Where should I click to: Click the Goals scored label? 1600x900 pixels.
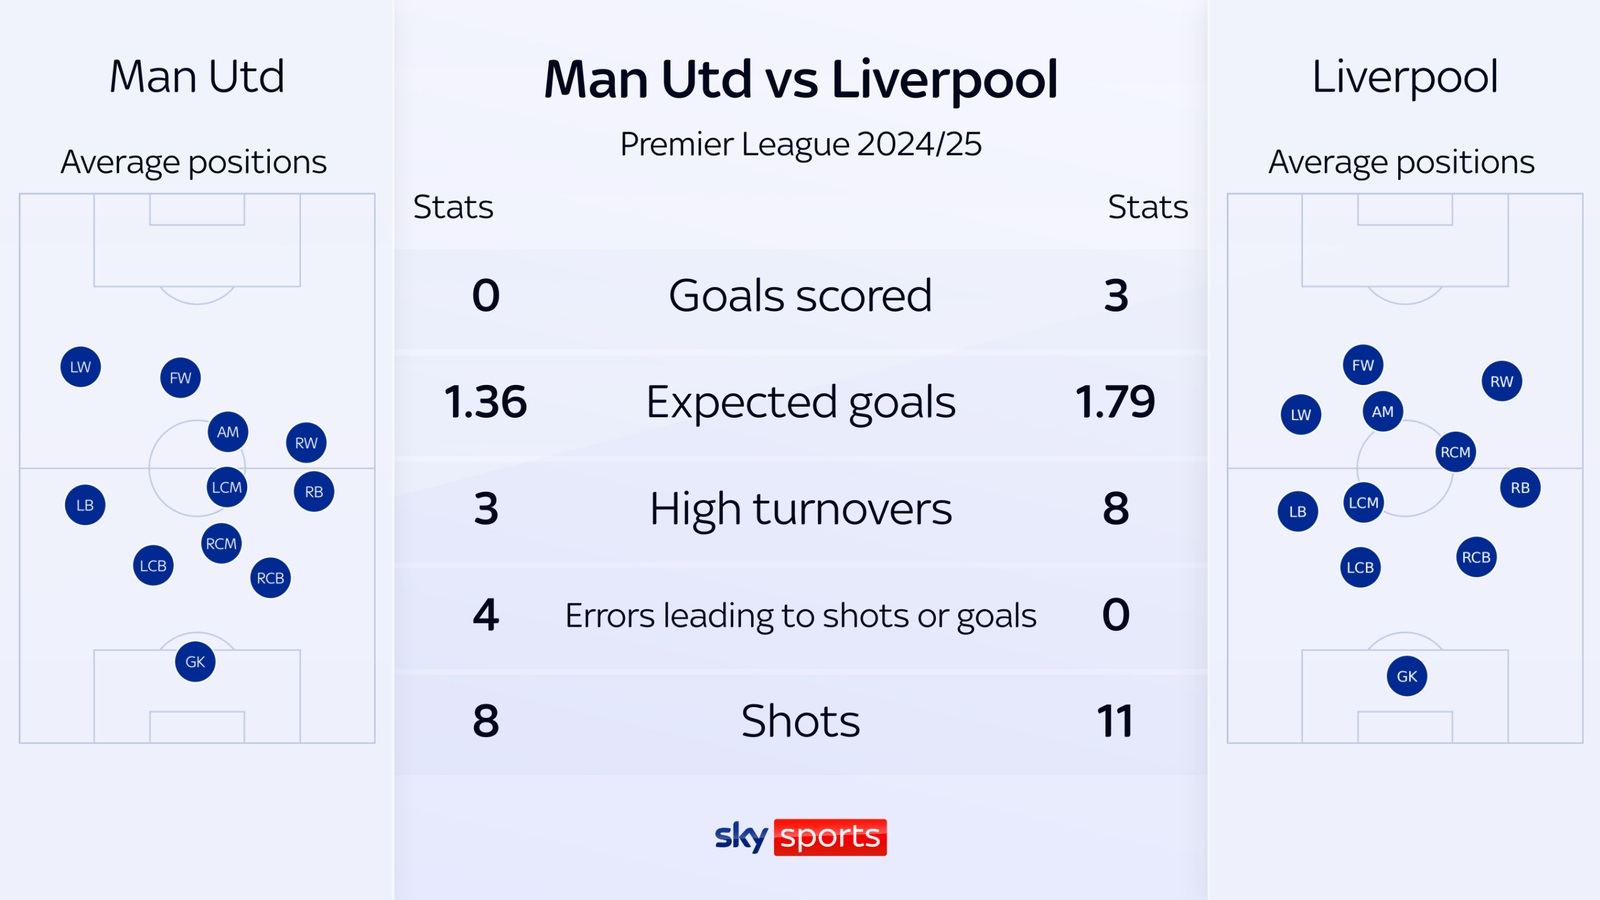pyautogui.click(x=800, y=296)
